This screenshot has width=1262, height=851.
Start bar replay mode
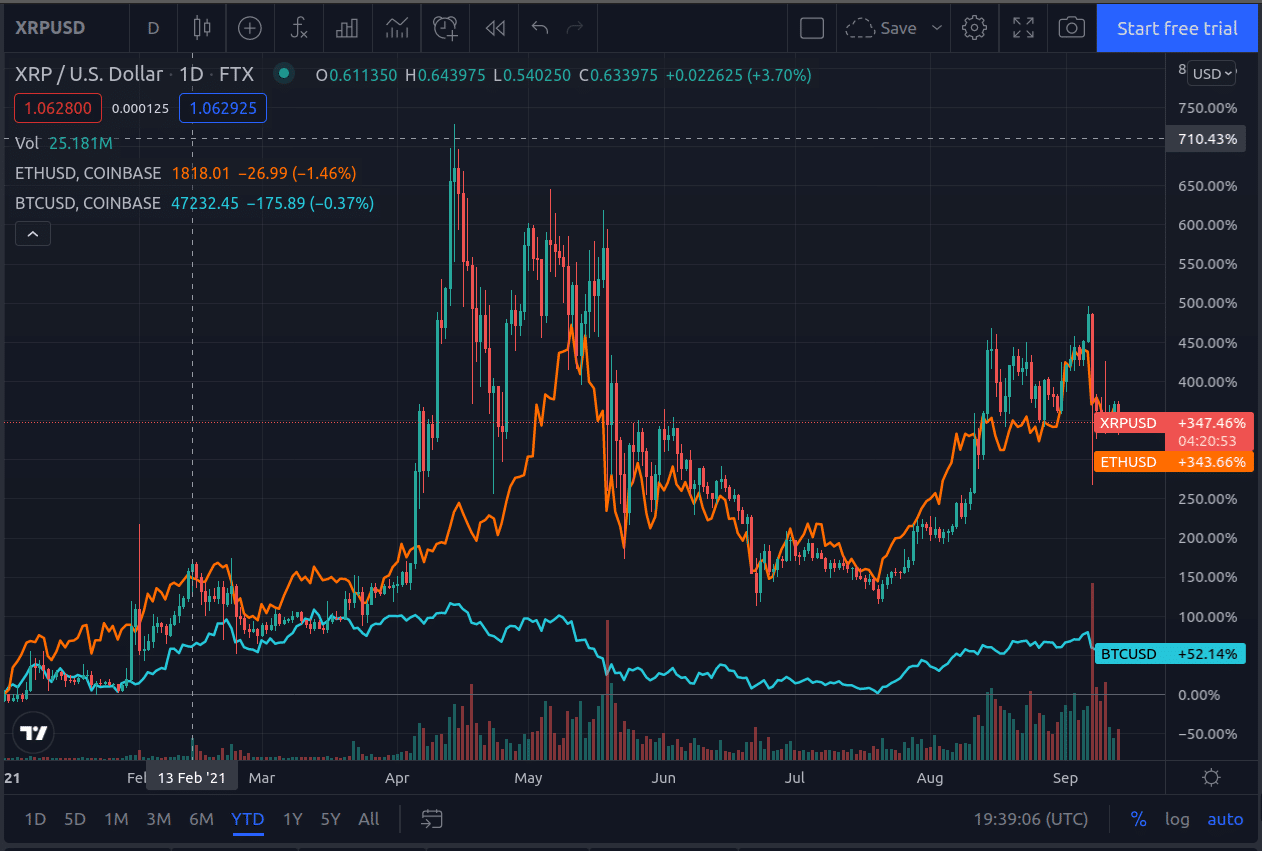pos(494,27)
